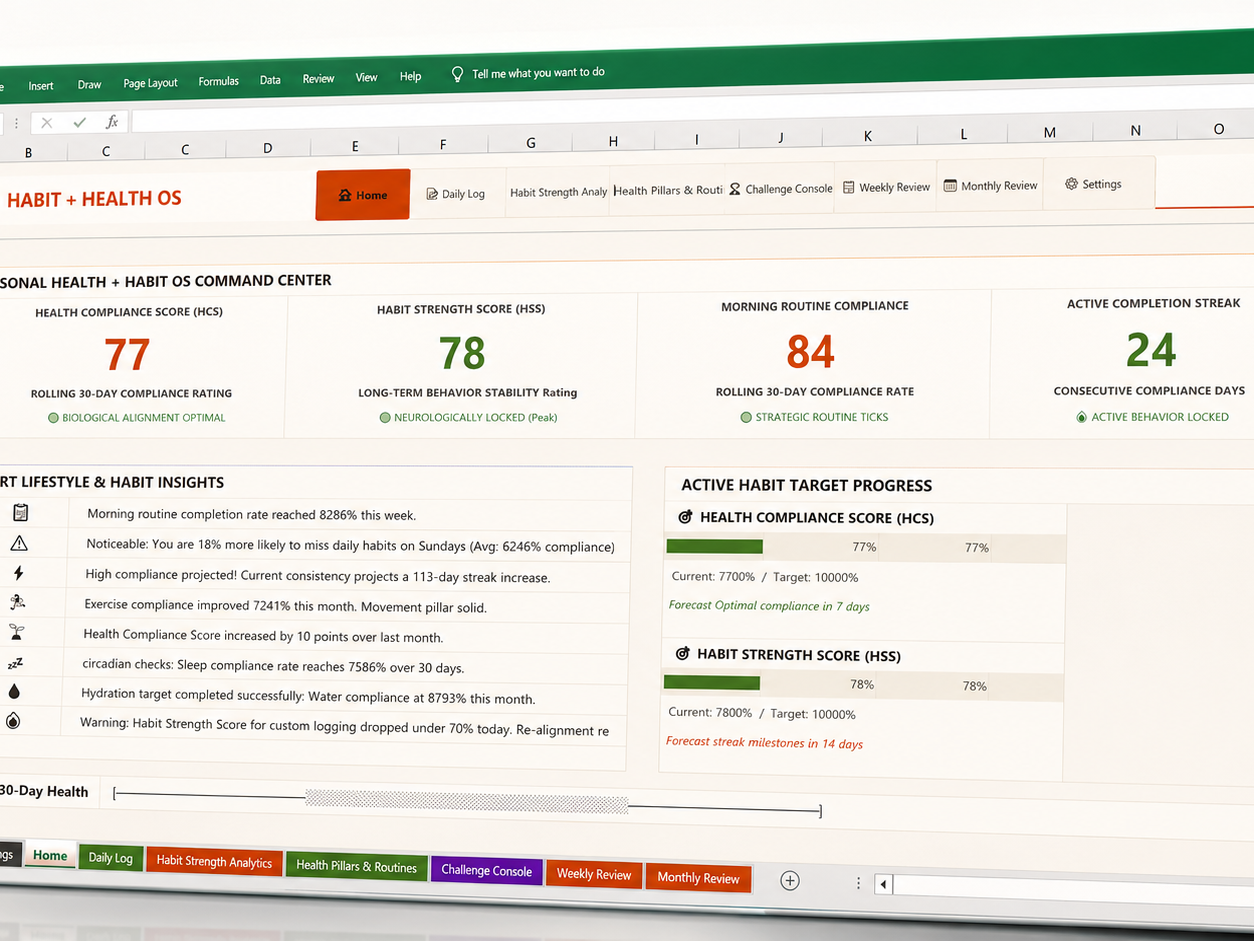Click the sprout icon for score increase insight
Screen dimensions: 1254x941
16,632
